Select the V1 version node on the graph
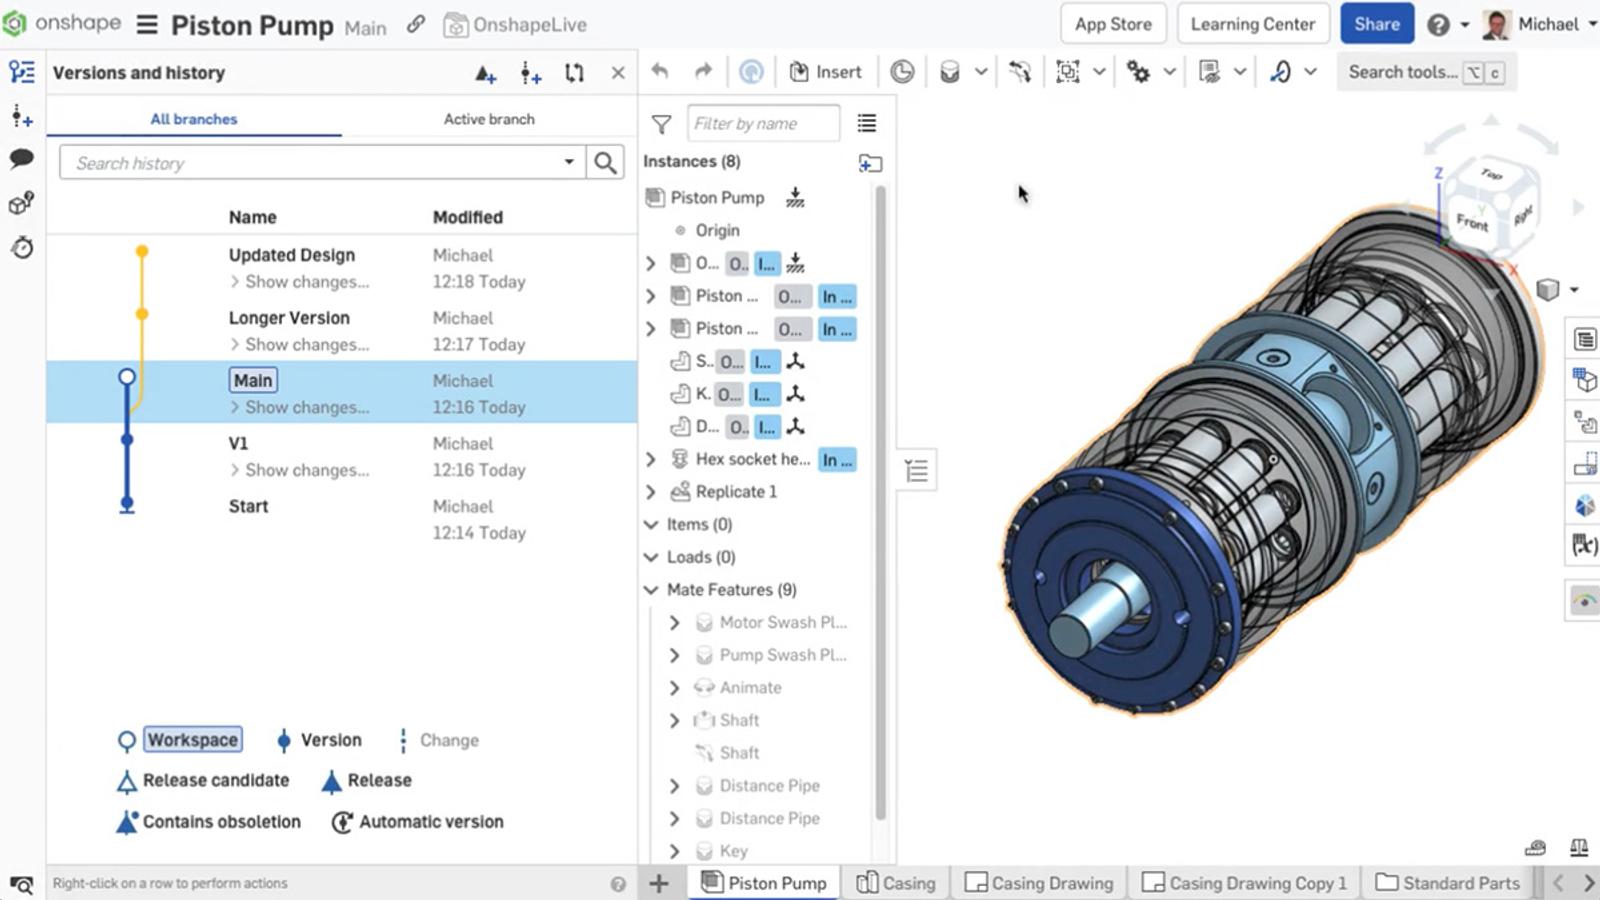 pos(127,440)
